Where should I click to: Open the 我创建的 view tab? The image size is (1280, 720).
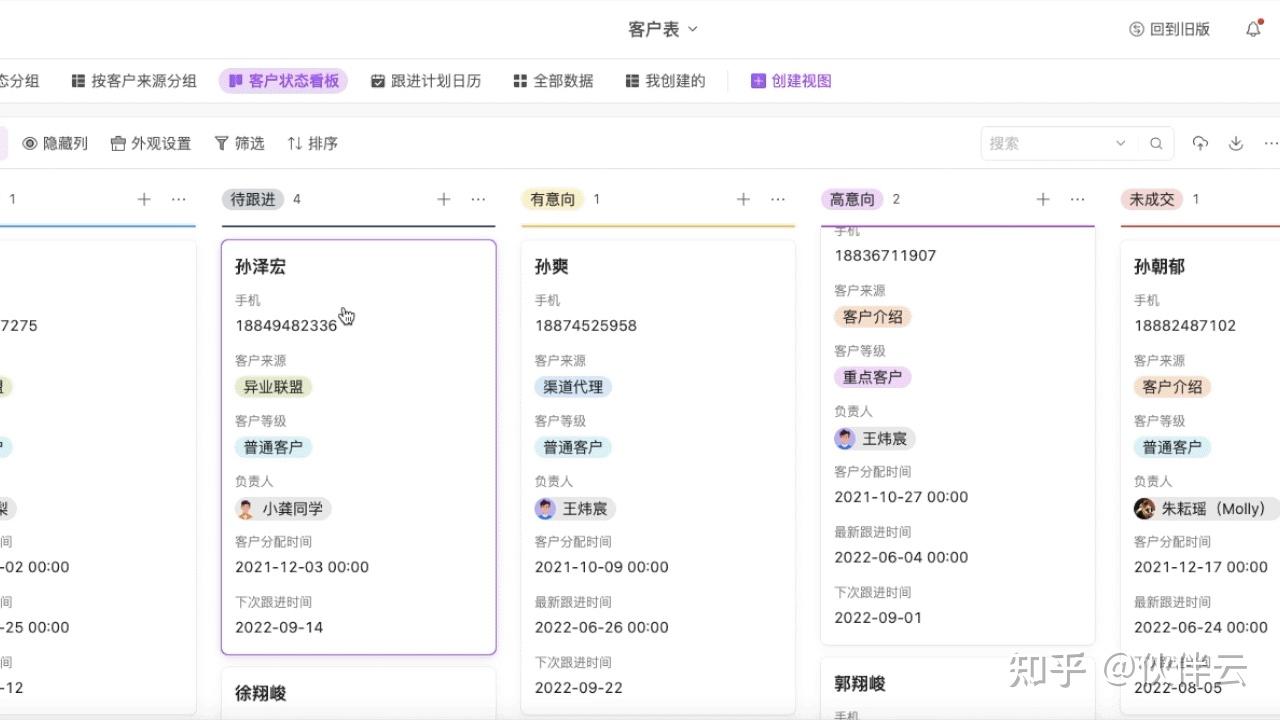tap(665, 81)
